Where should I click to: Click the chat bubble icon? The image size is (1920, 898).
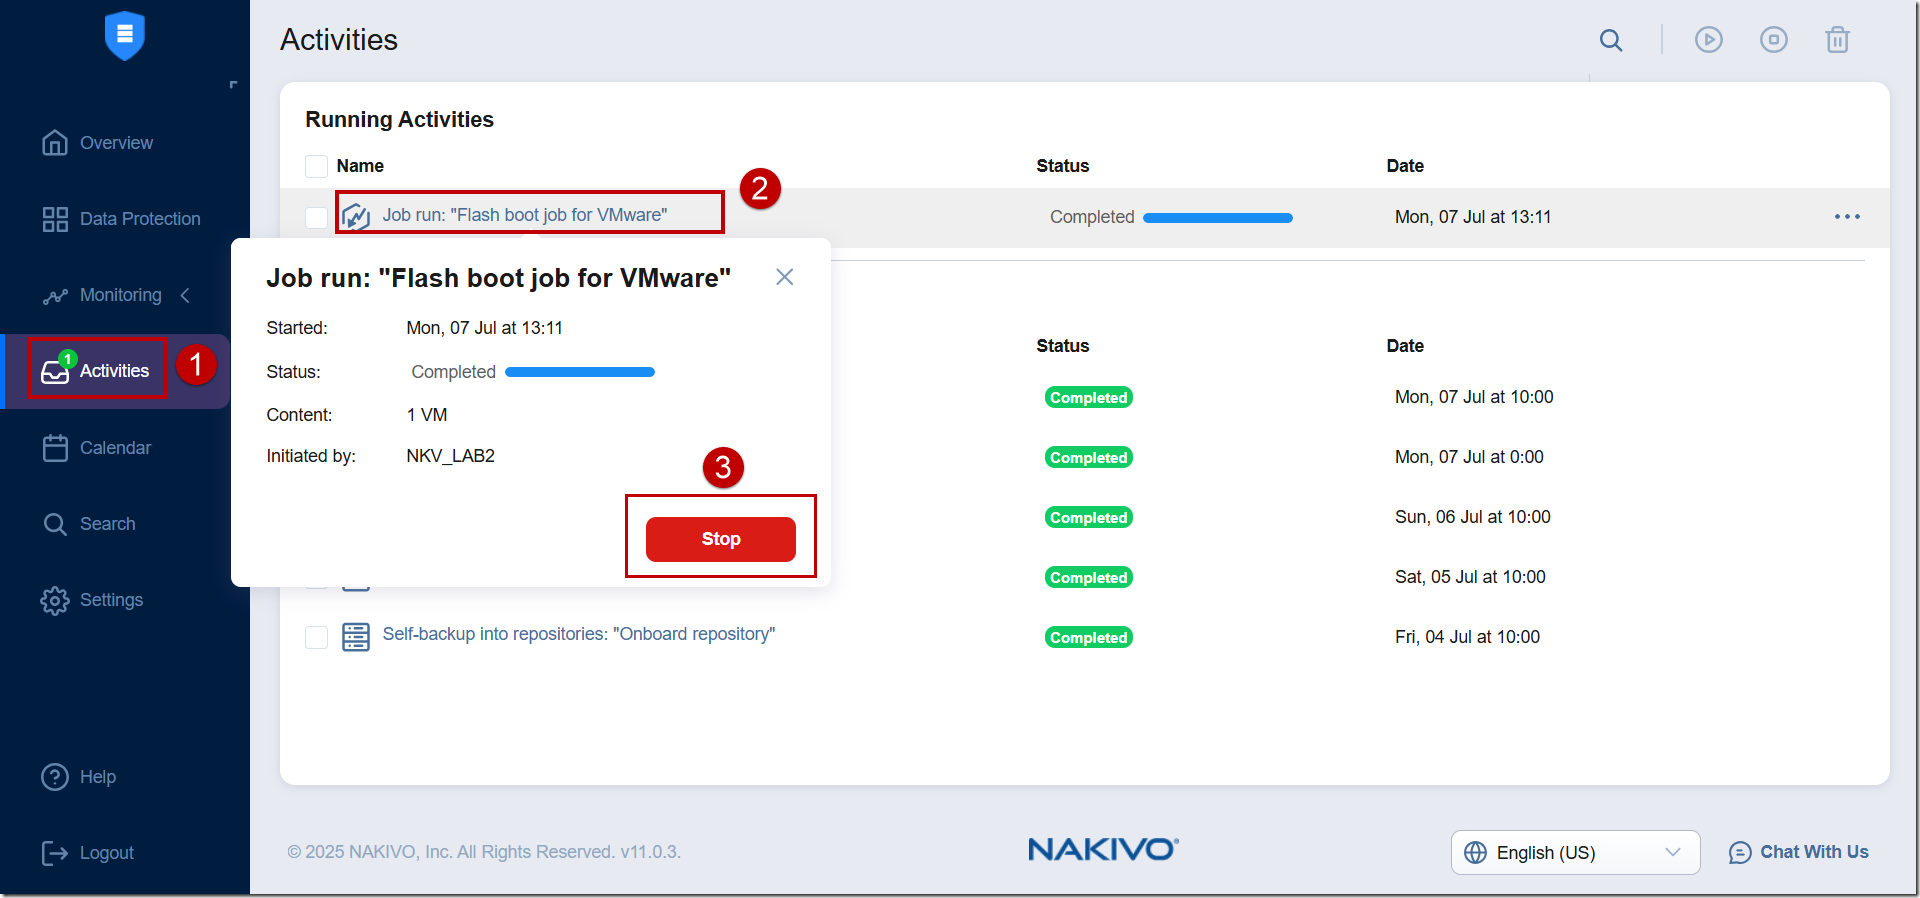1740,852
